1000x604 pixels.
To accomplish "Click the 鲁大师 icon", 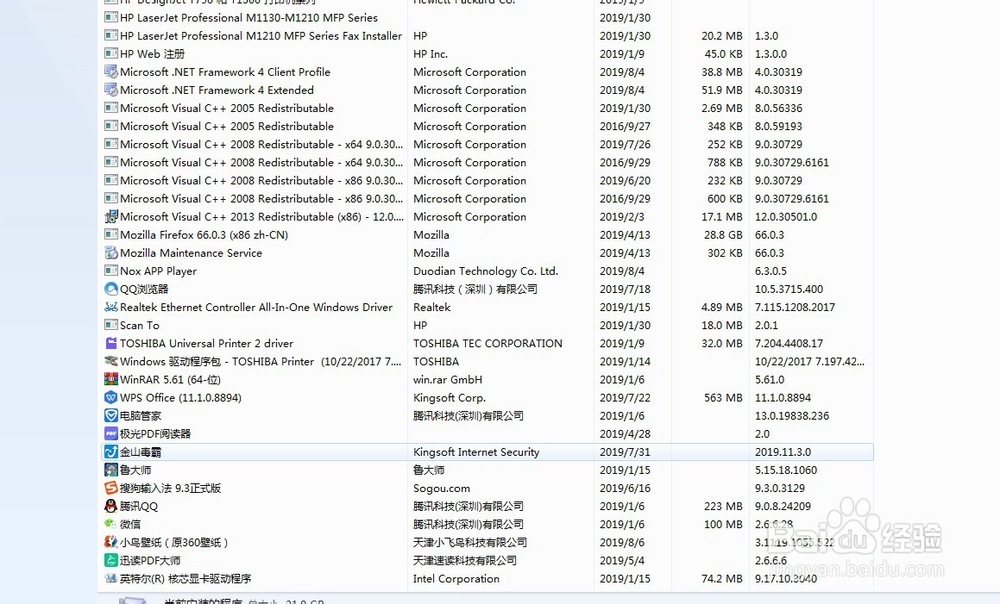I will click(111, 470).
